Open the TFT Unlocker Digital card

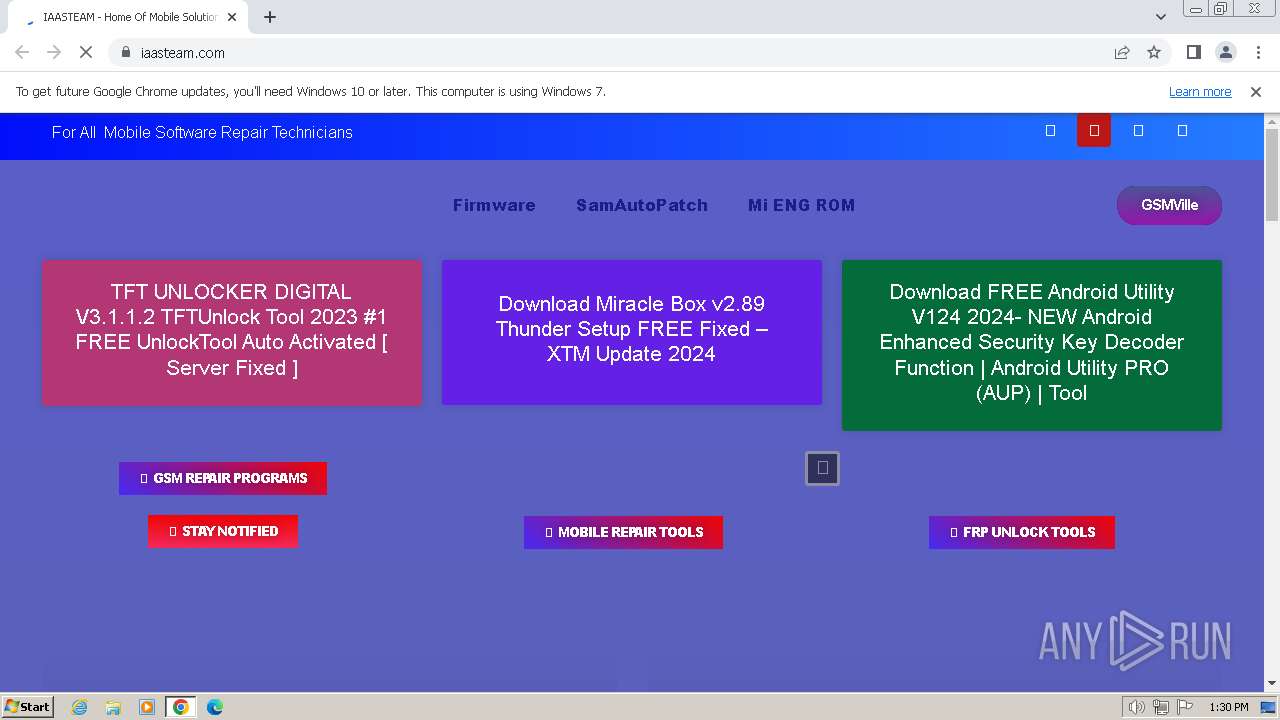click(x=232, y=332)
